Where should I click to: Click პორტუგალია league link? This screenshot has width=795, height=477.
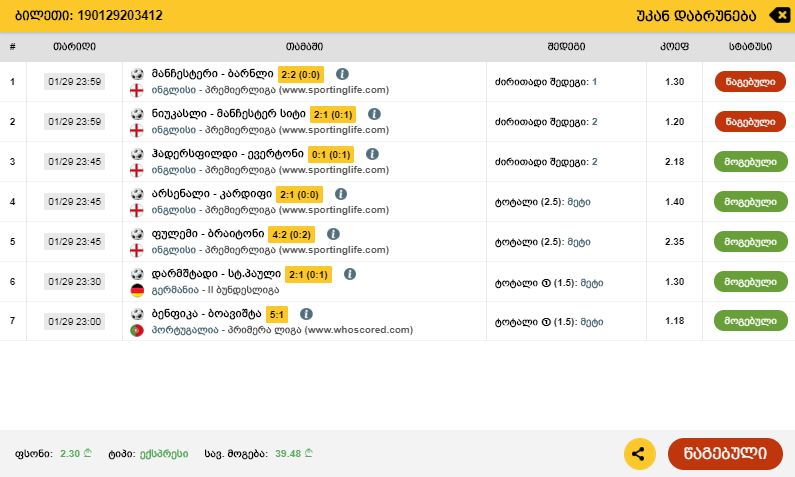click(x=185, y=329)
